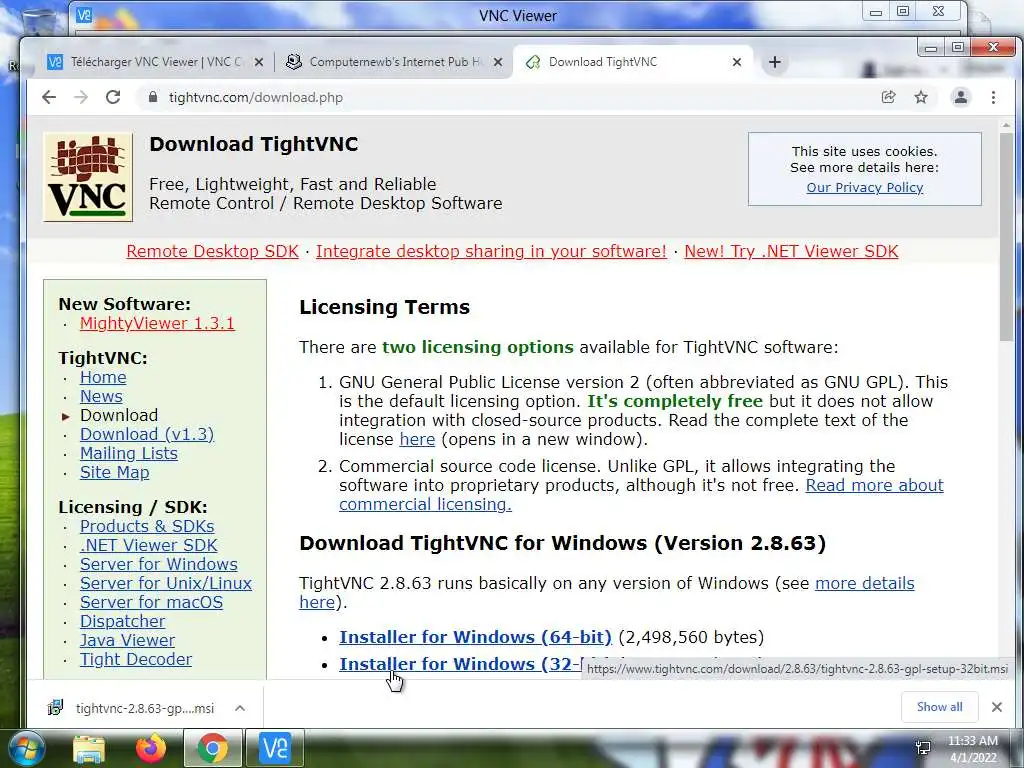Expand options chevron for downloaded msi
Screen dimensions: 1024x768
point(240,708)
